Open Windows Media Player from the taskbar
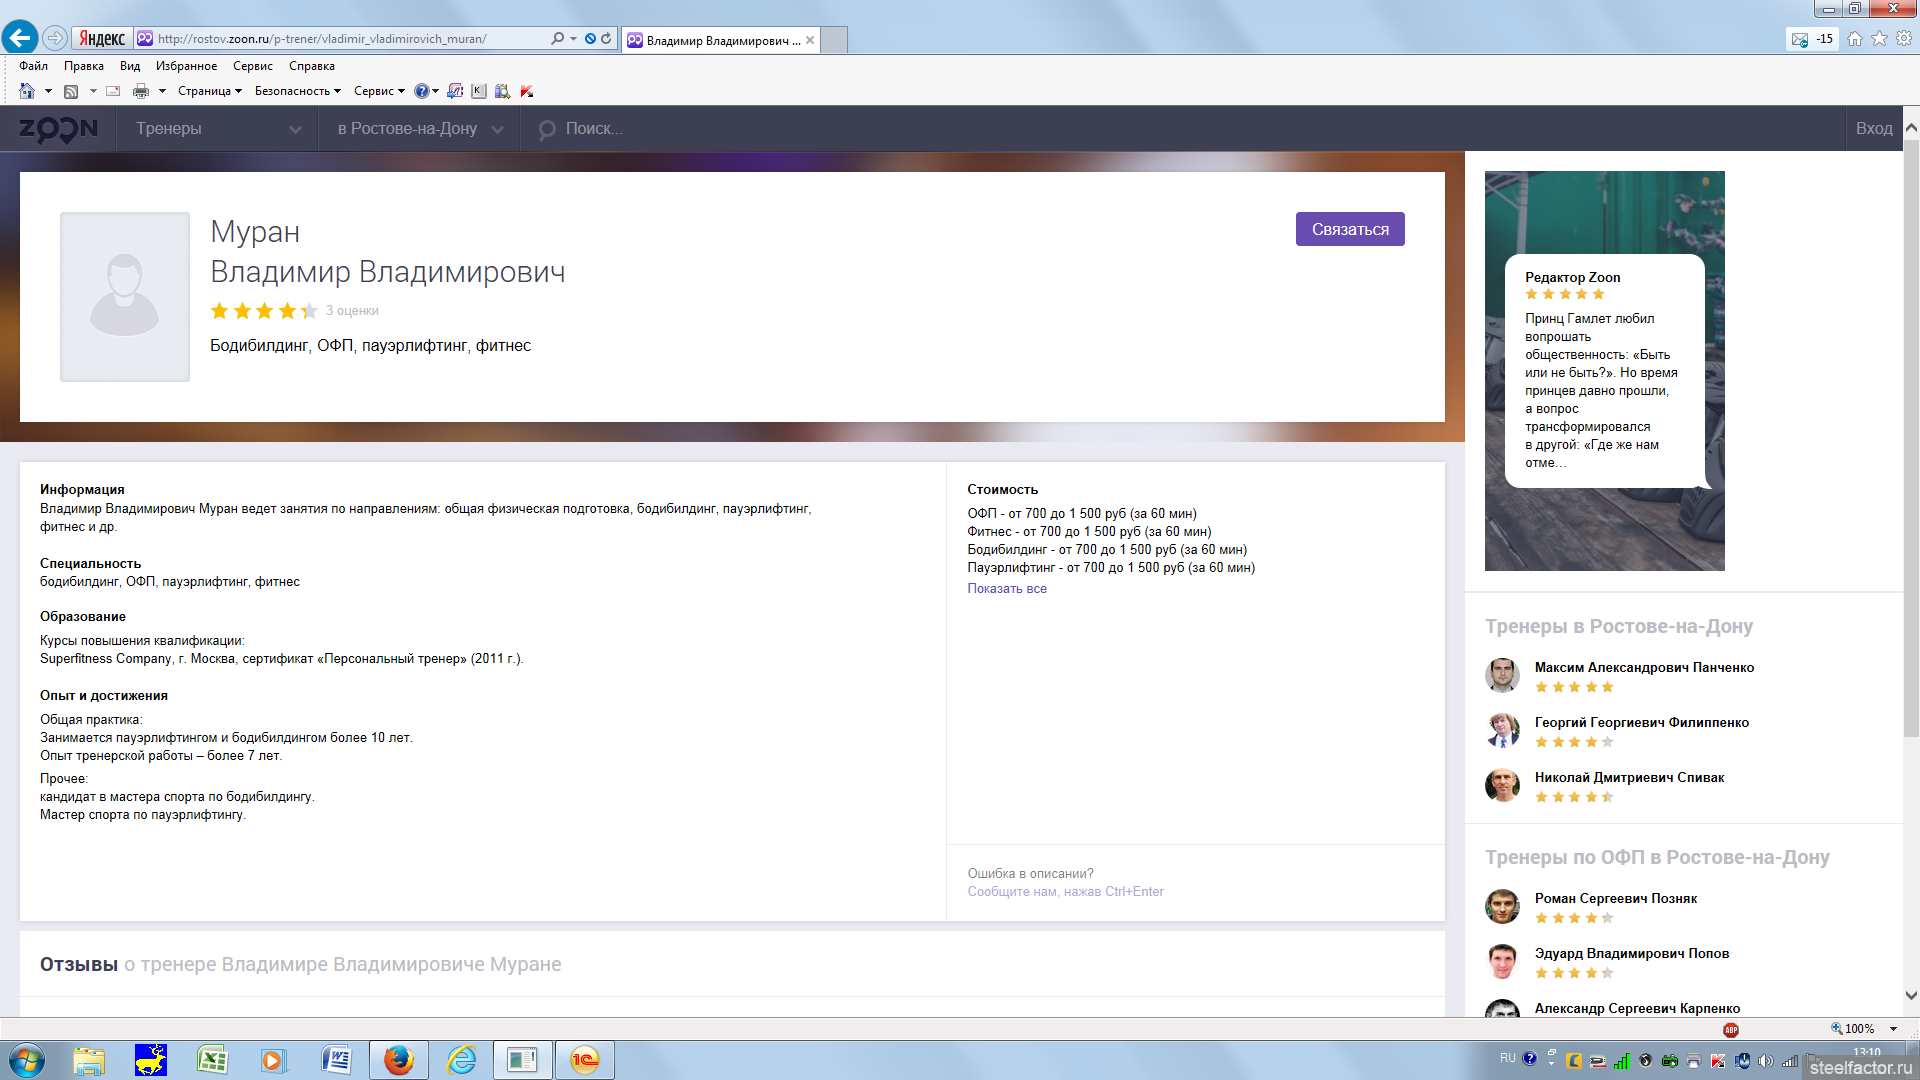This screenshot has height=1080, width=1920. click(x=274, y=1060)
